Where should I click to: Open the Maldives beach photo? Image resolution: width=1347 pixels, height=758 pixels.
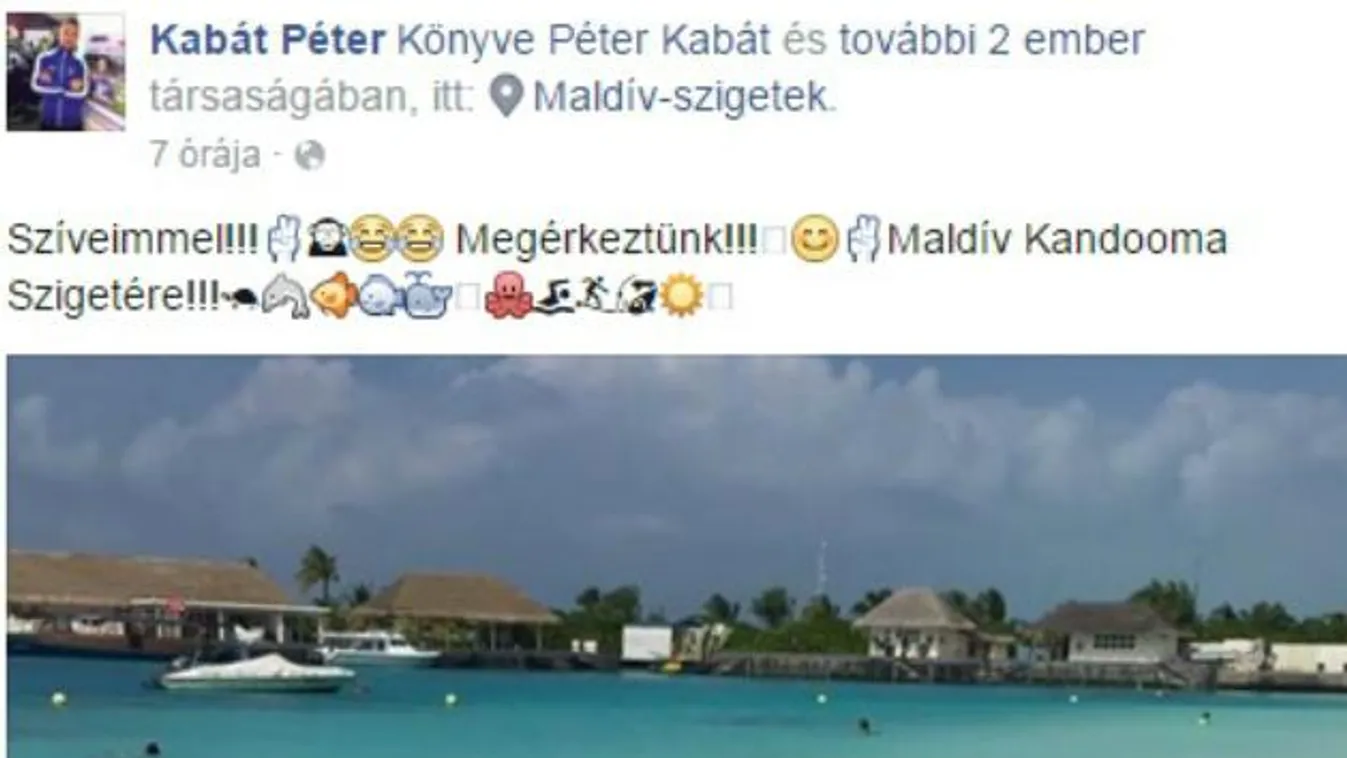677,556
